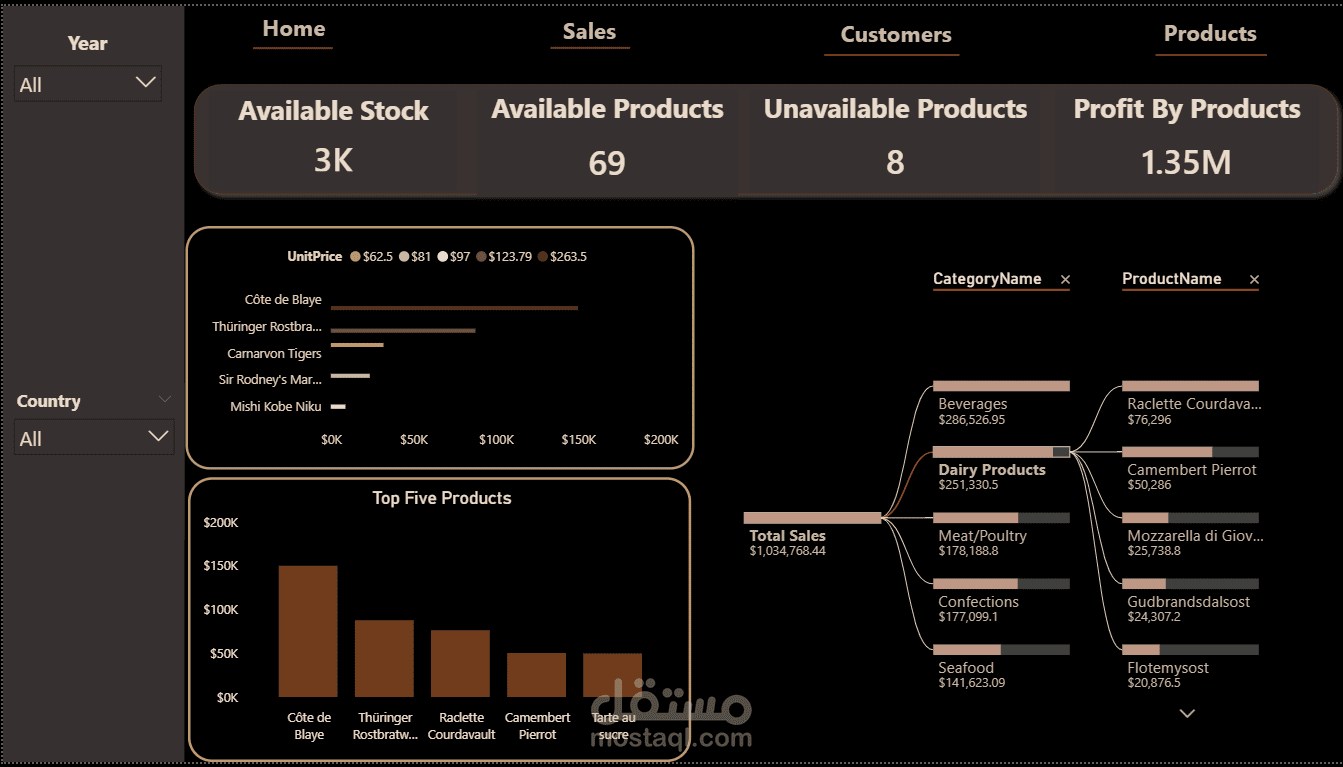Click the $141,623.09 Seafood value
Image resolution: width=1343 pixels, height=767 pixels.
tap(972, 683)
